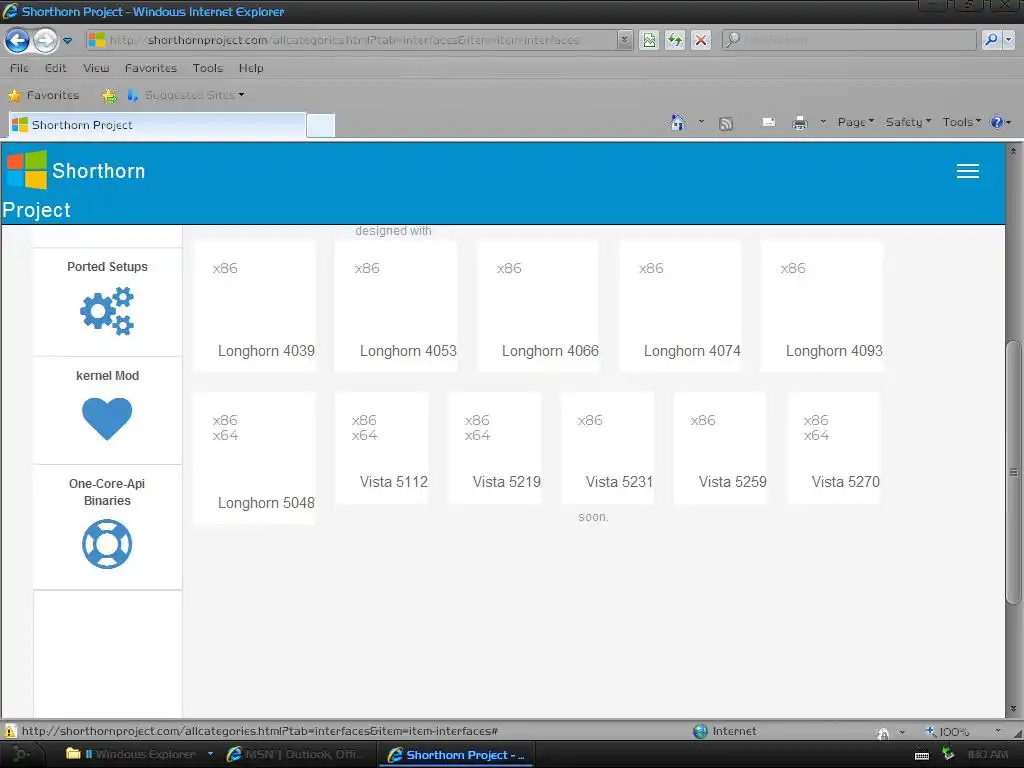Open the Vista 5219 tile
Screen dimensions: 1024x768
click(x=494, y=448)
